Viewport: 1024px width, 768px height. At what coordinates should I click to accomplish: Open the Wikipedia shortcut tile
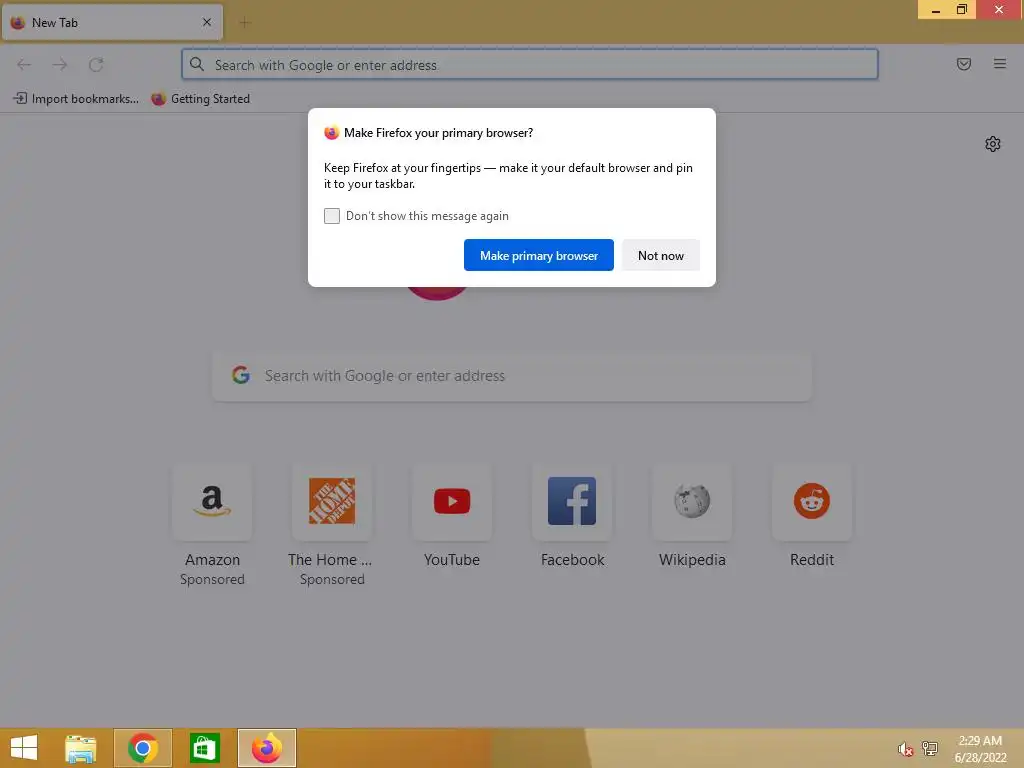tap(692, 502)
